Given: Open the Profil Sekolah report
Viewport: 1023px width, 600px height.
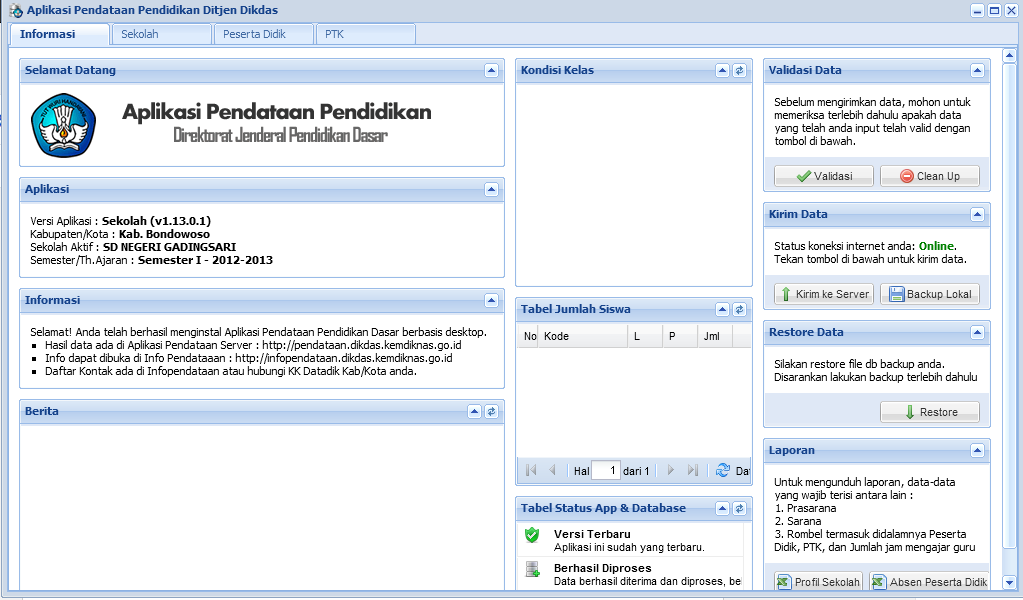Looking at the screenshot, I should click(819, 582).
